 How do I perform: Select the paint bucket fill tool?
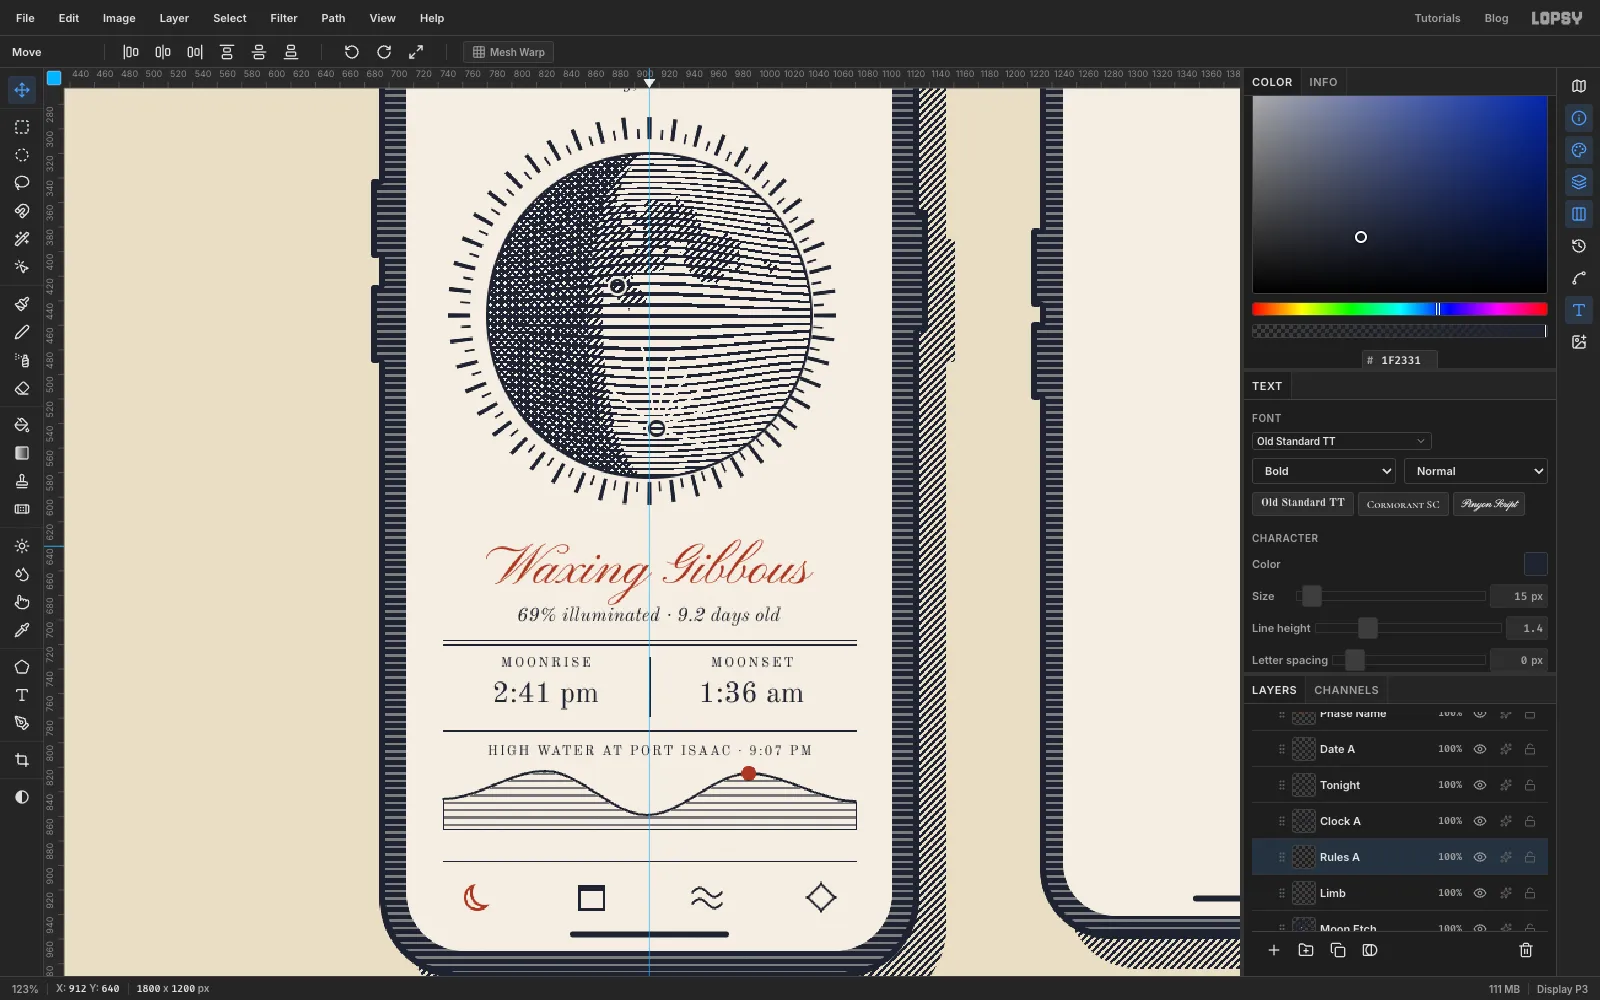[x=22, y=425]
